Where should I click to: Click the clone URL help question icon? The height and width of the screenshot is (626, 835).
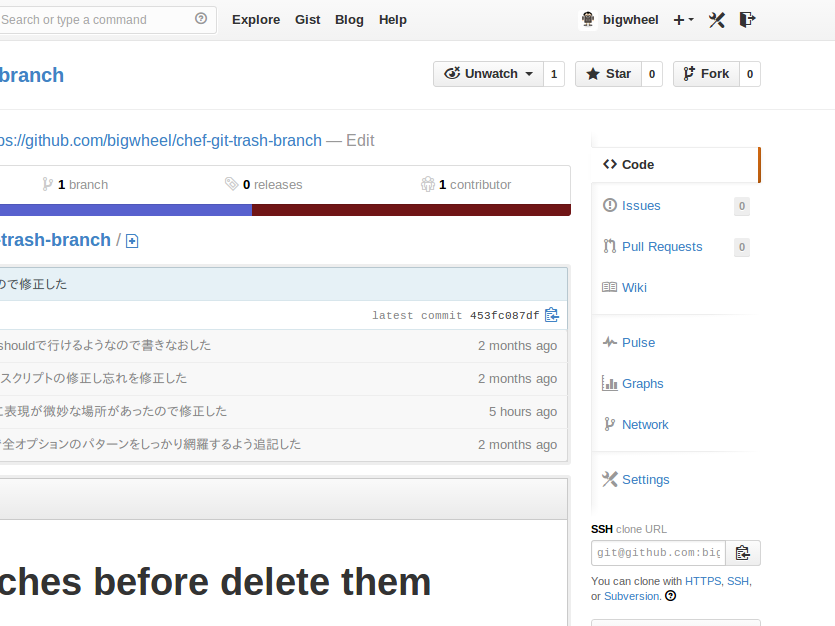tap(671, 596)
